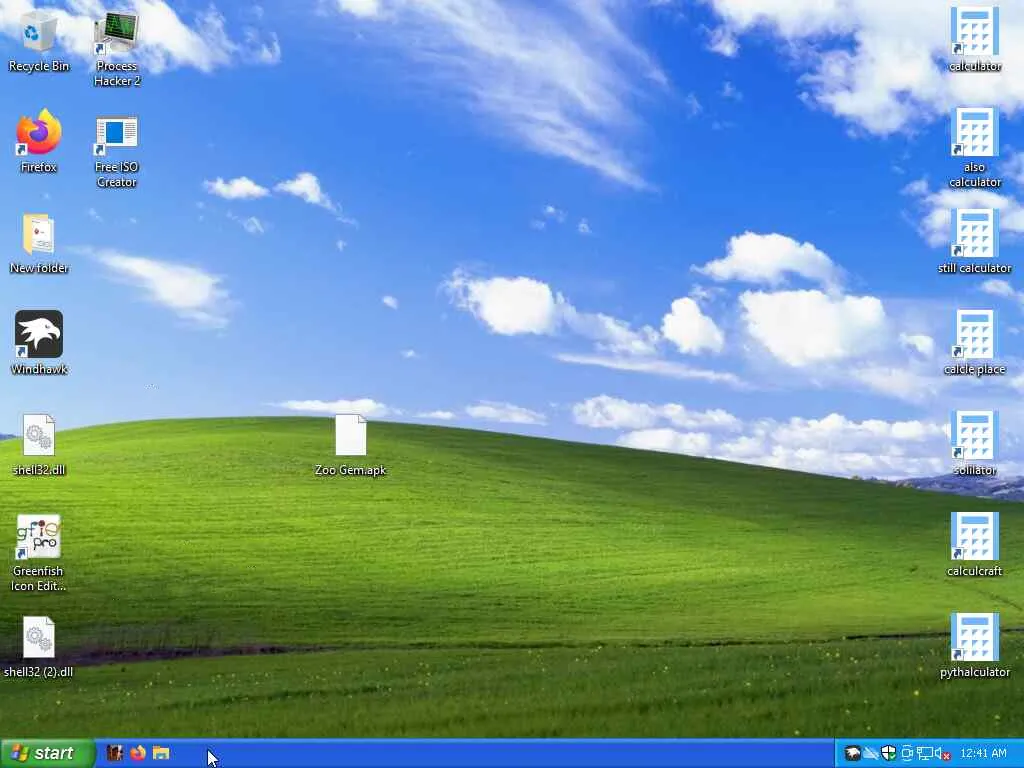
Task: Click the disconnected network signal tray icon
Action: click(x=871, y=754)
